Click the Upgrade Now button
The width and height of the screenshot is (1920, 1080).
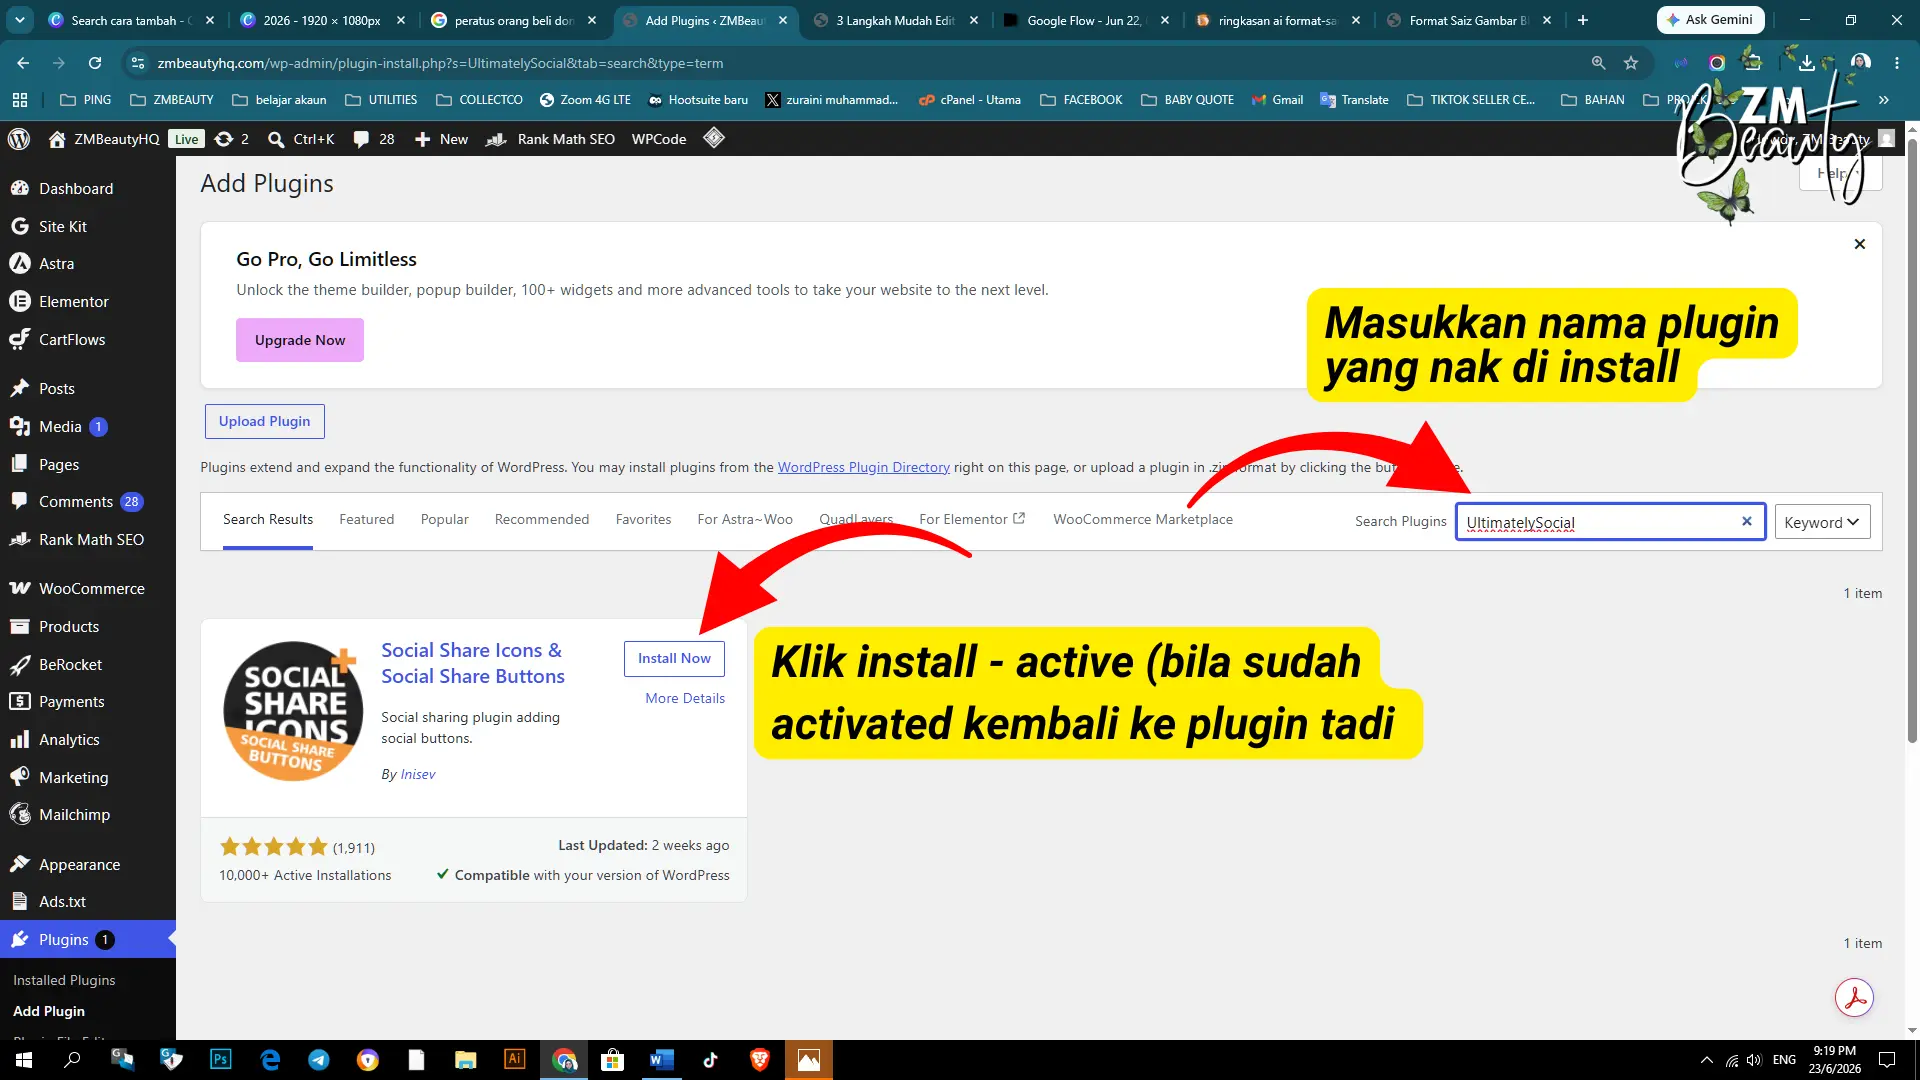click(300, 340)
